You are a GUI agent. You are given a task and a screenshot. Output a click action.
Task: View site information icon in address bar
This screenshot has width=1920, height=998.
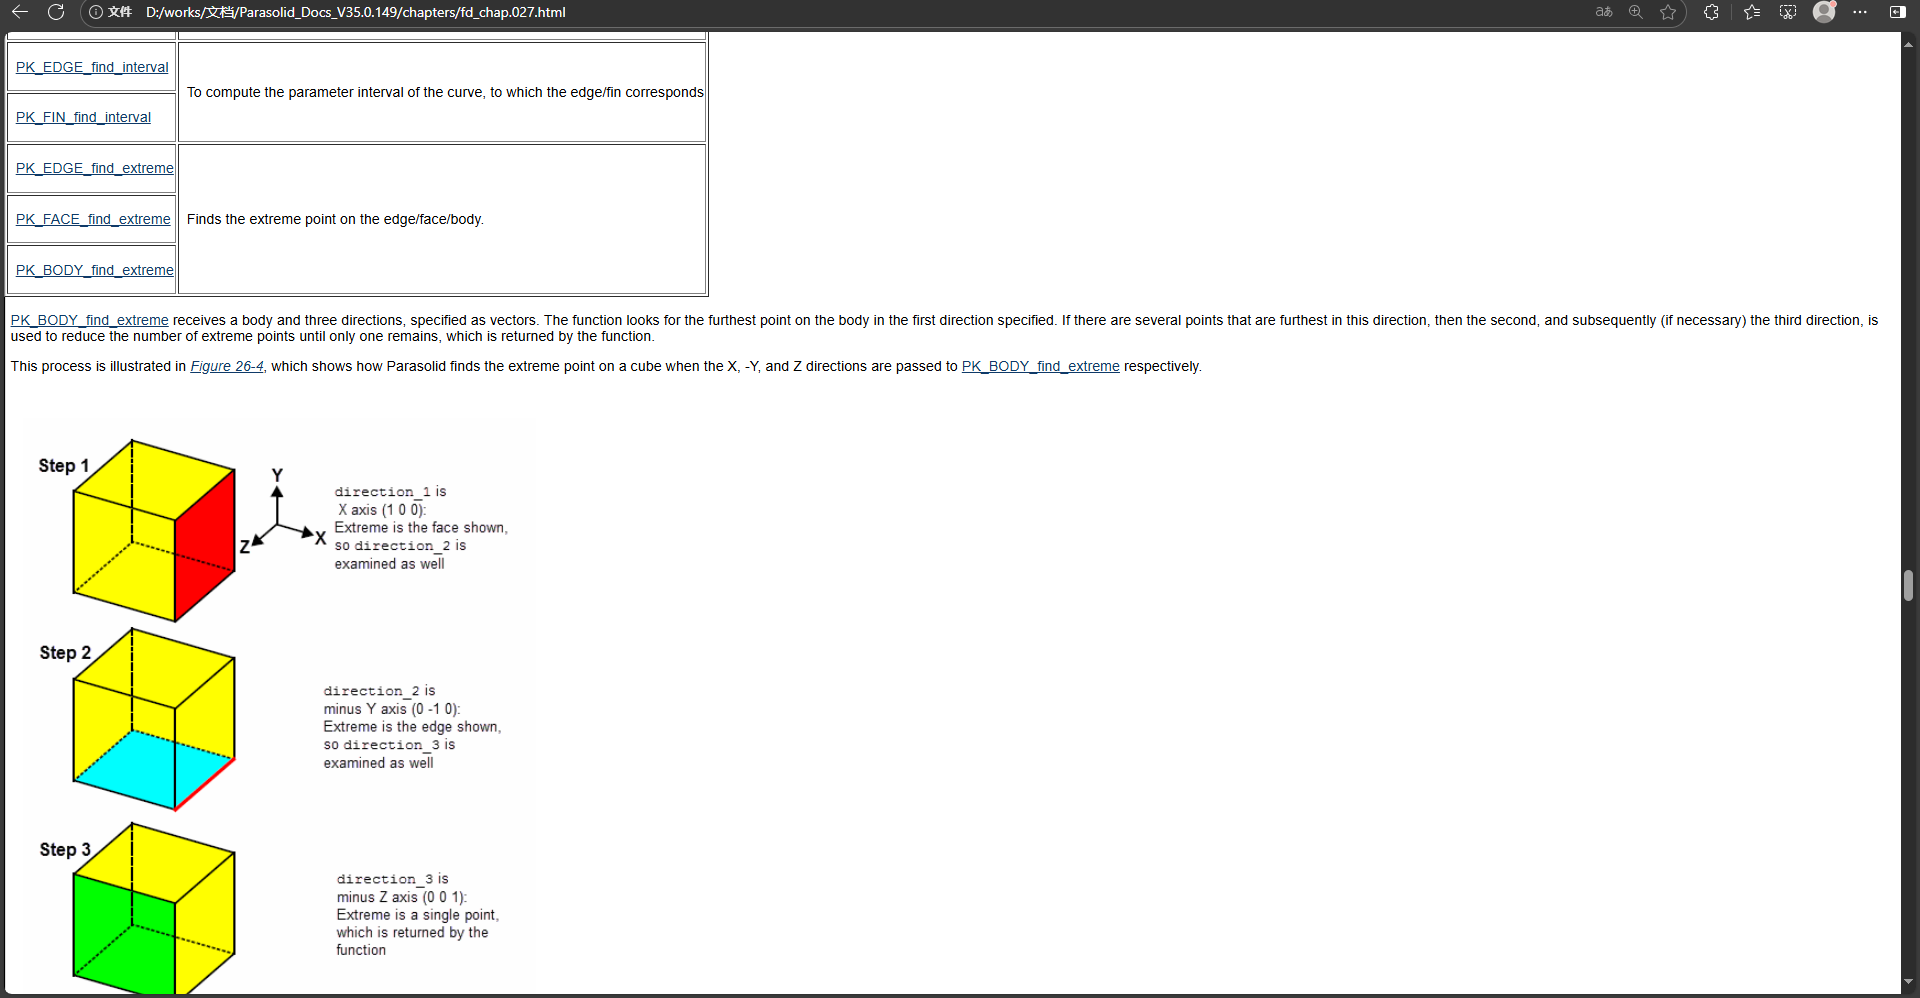pyautogui.click(x=96, y=12)
